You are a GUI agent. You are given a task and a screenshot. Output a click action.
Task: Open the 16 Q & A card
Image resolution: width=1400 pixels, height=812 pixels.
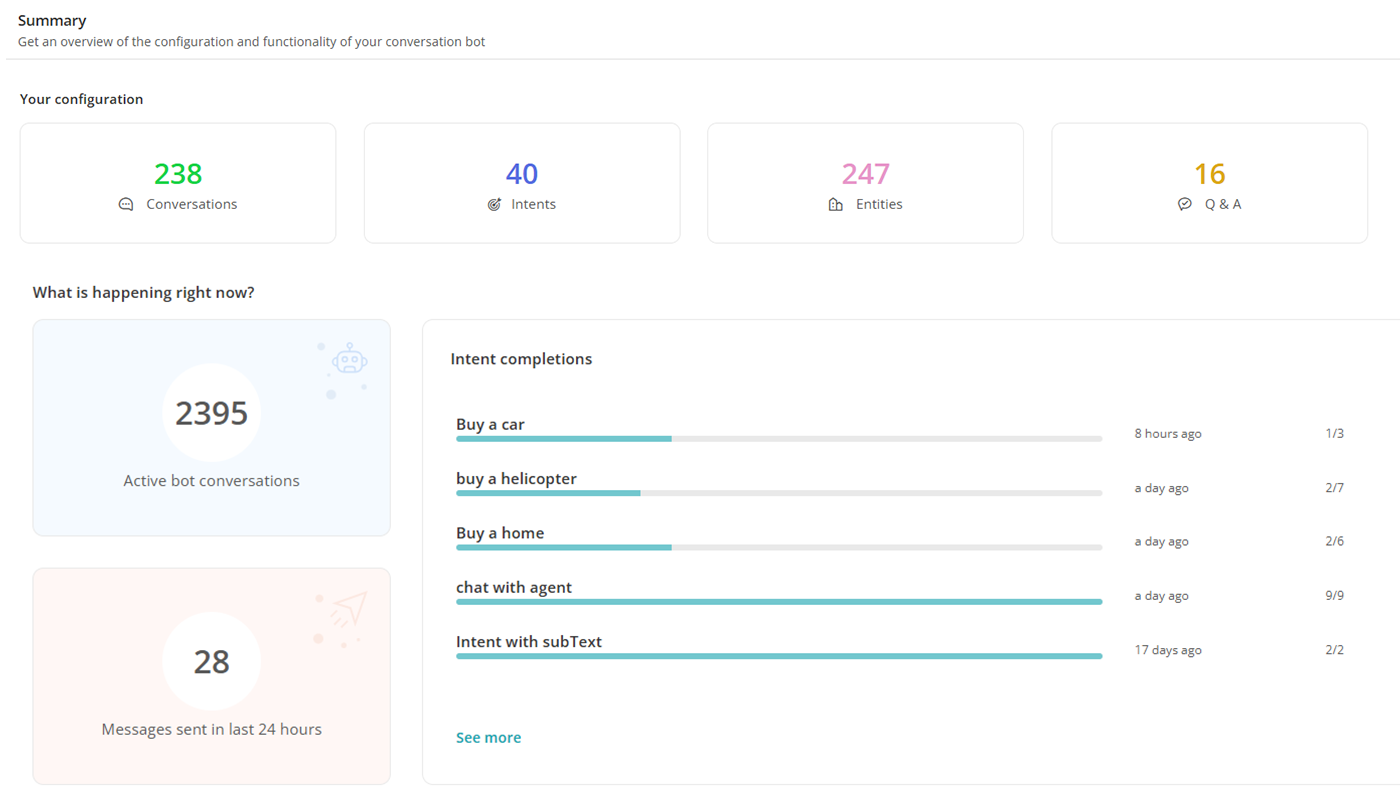(1209, 183)
